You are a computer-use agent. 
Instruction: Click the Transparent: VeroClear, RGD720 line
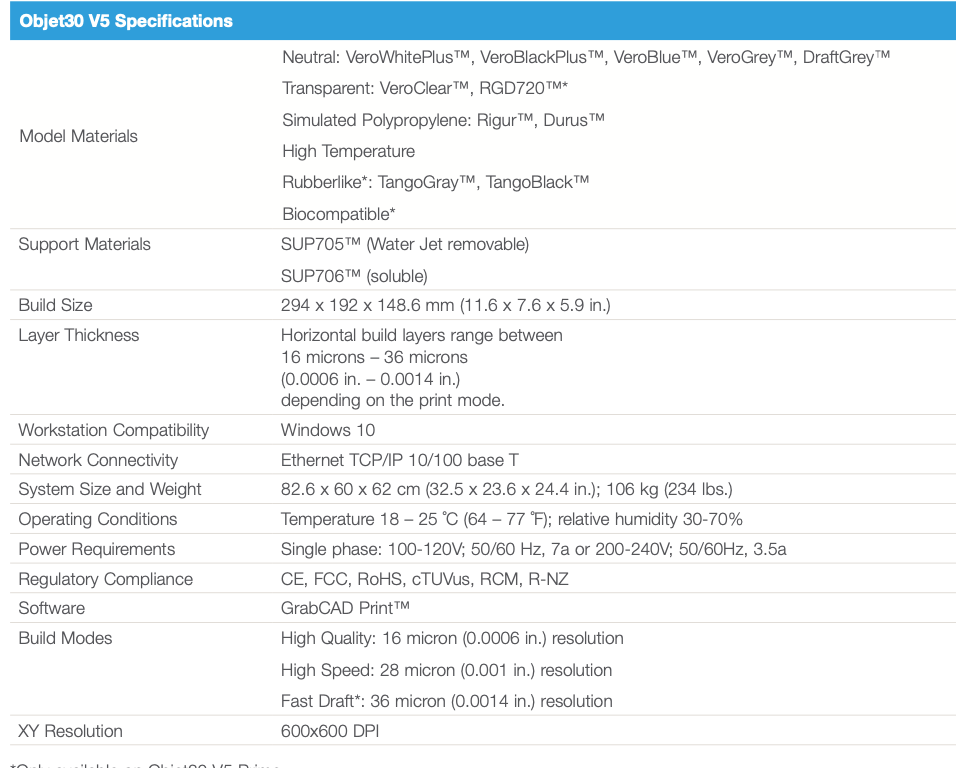(425, 89)
